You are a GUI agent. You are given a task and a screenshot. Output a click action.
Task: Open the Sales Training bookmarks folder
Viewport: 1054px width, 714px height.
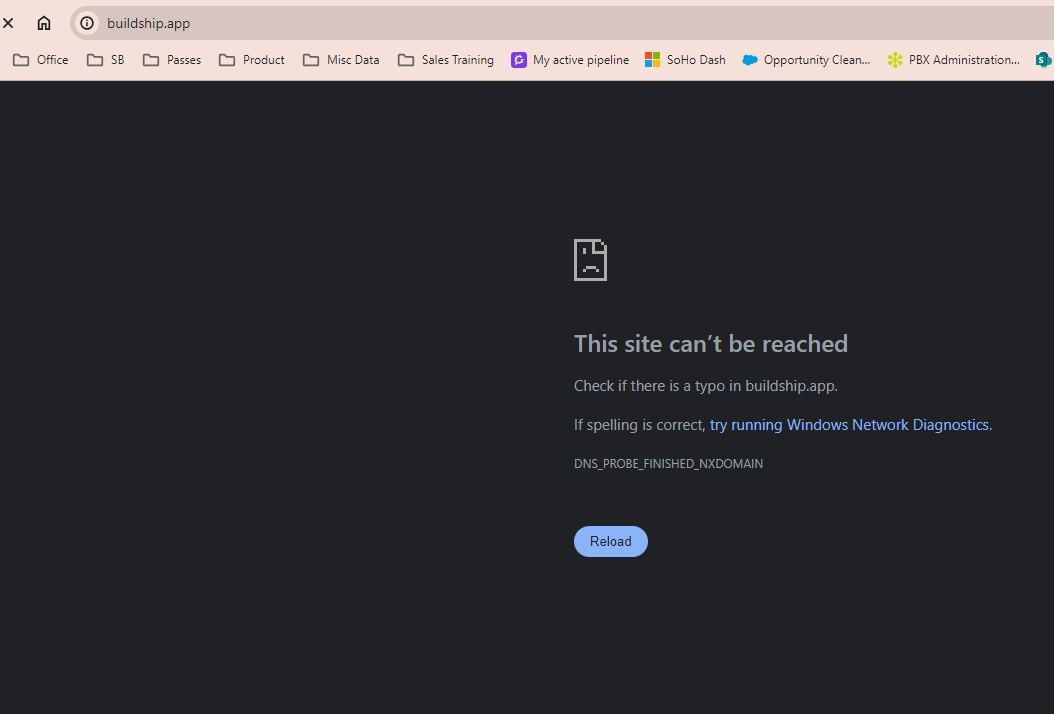point(446,60)
